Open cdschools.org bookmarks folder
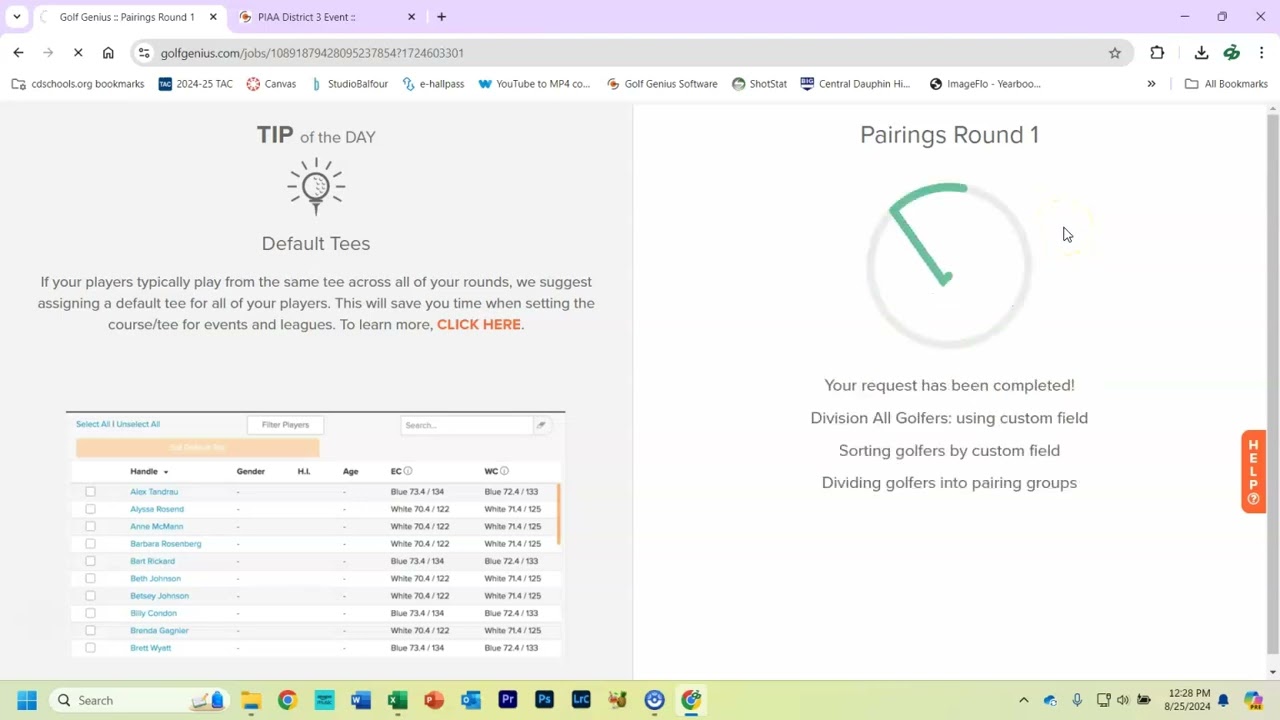This screenshot has height=720, width=1280. coord(78,84)
